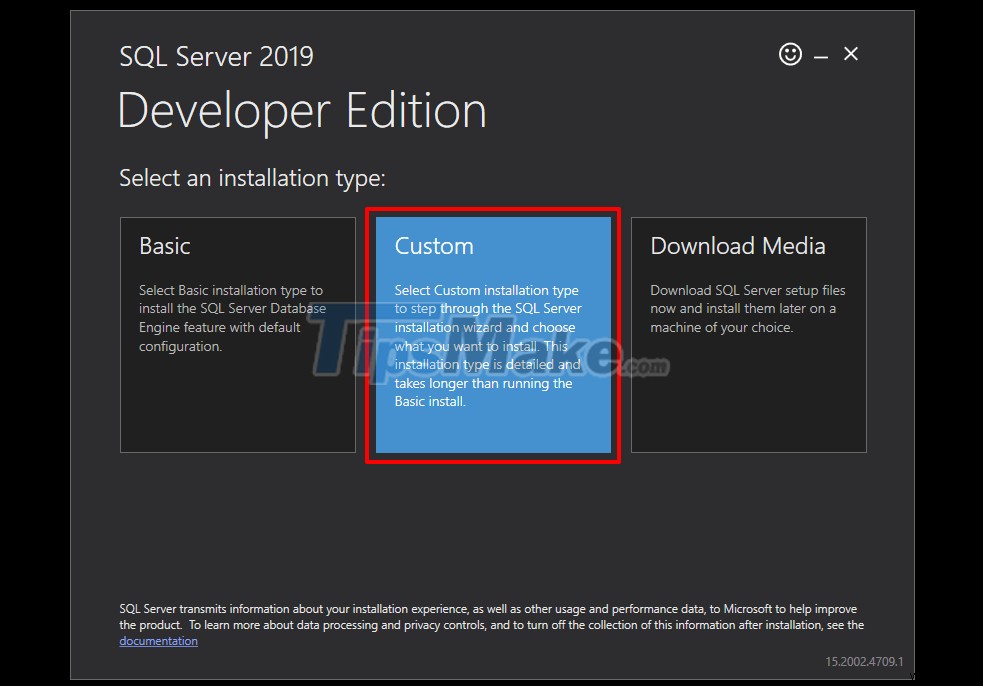The width and height of the screenshot is (983, 686).
Task: Open feedback via the emoji face in titlebar
Action: coord(790,54)
